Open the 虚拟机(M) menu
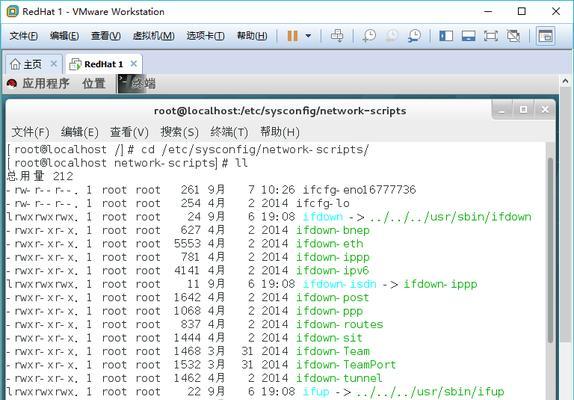Viewport: 574px width, 400px height. (153, 36)
